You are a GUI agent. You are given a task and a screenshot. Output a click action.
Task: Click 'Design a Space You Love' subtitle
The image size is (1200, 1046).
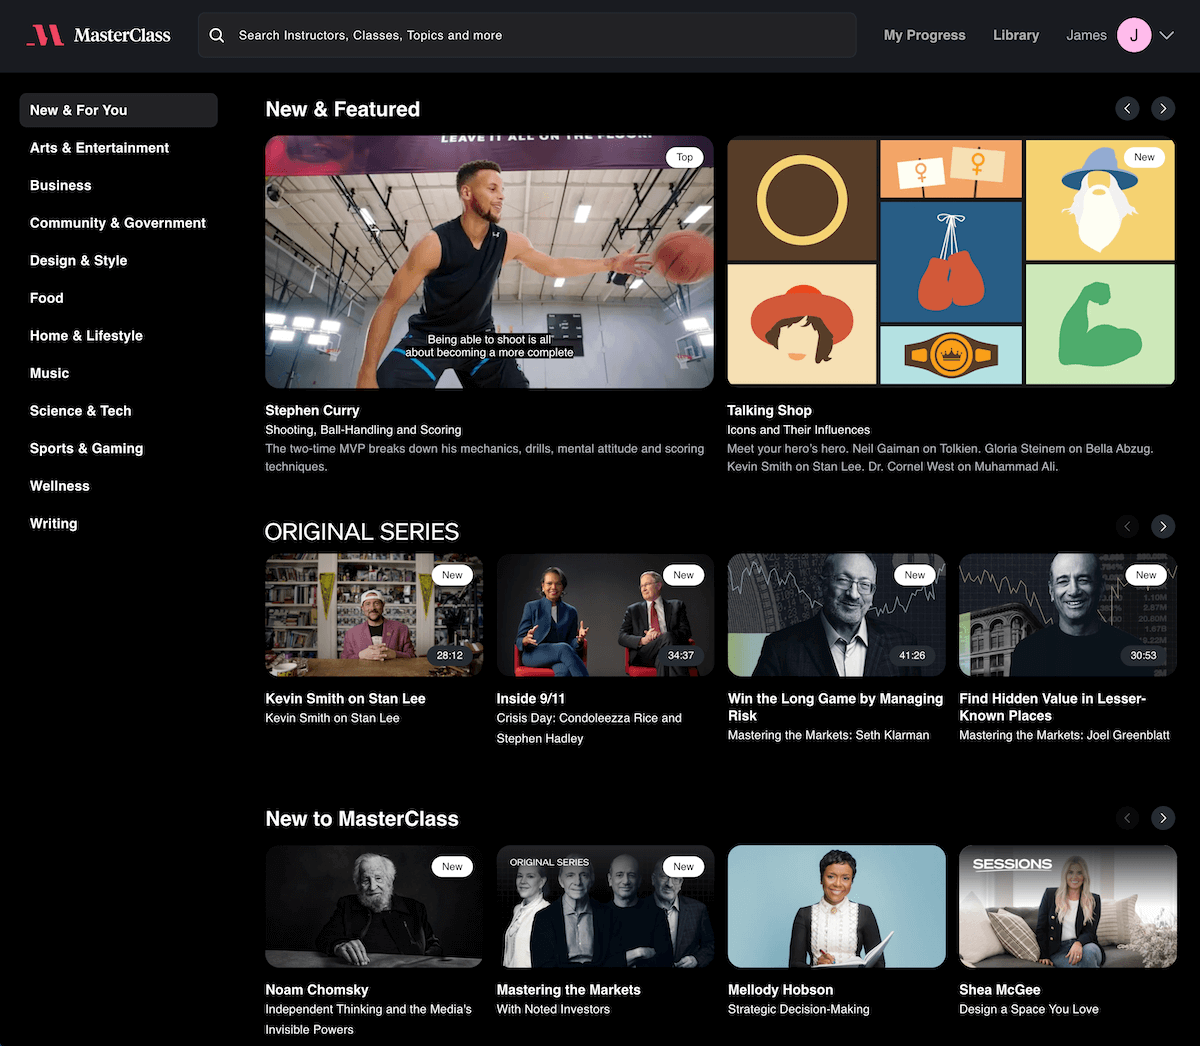point(1029,1010)
